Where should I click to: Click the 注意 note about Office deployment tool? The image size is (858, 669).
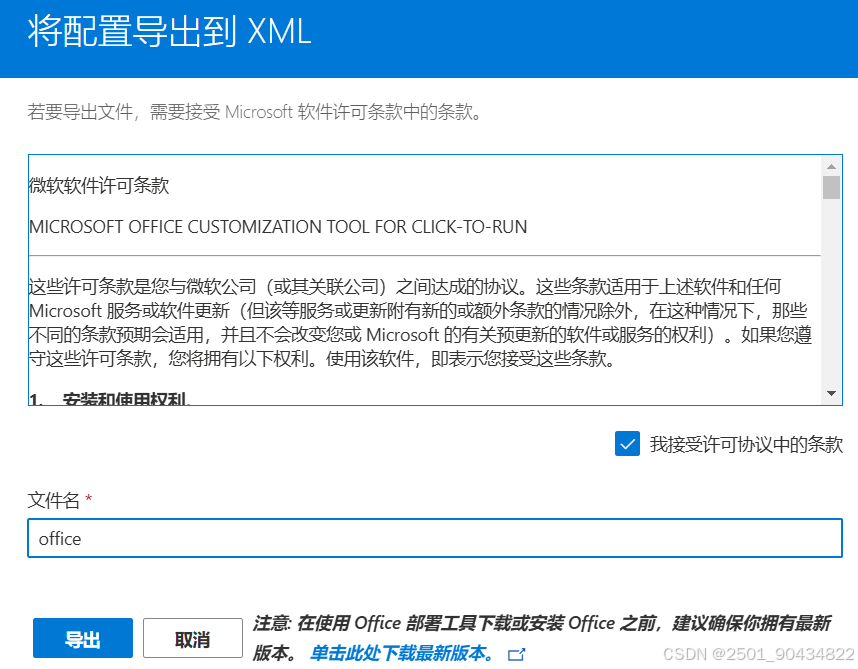point(542,637)
